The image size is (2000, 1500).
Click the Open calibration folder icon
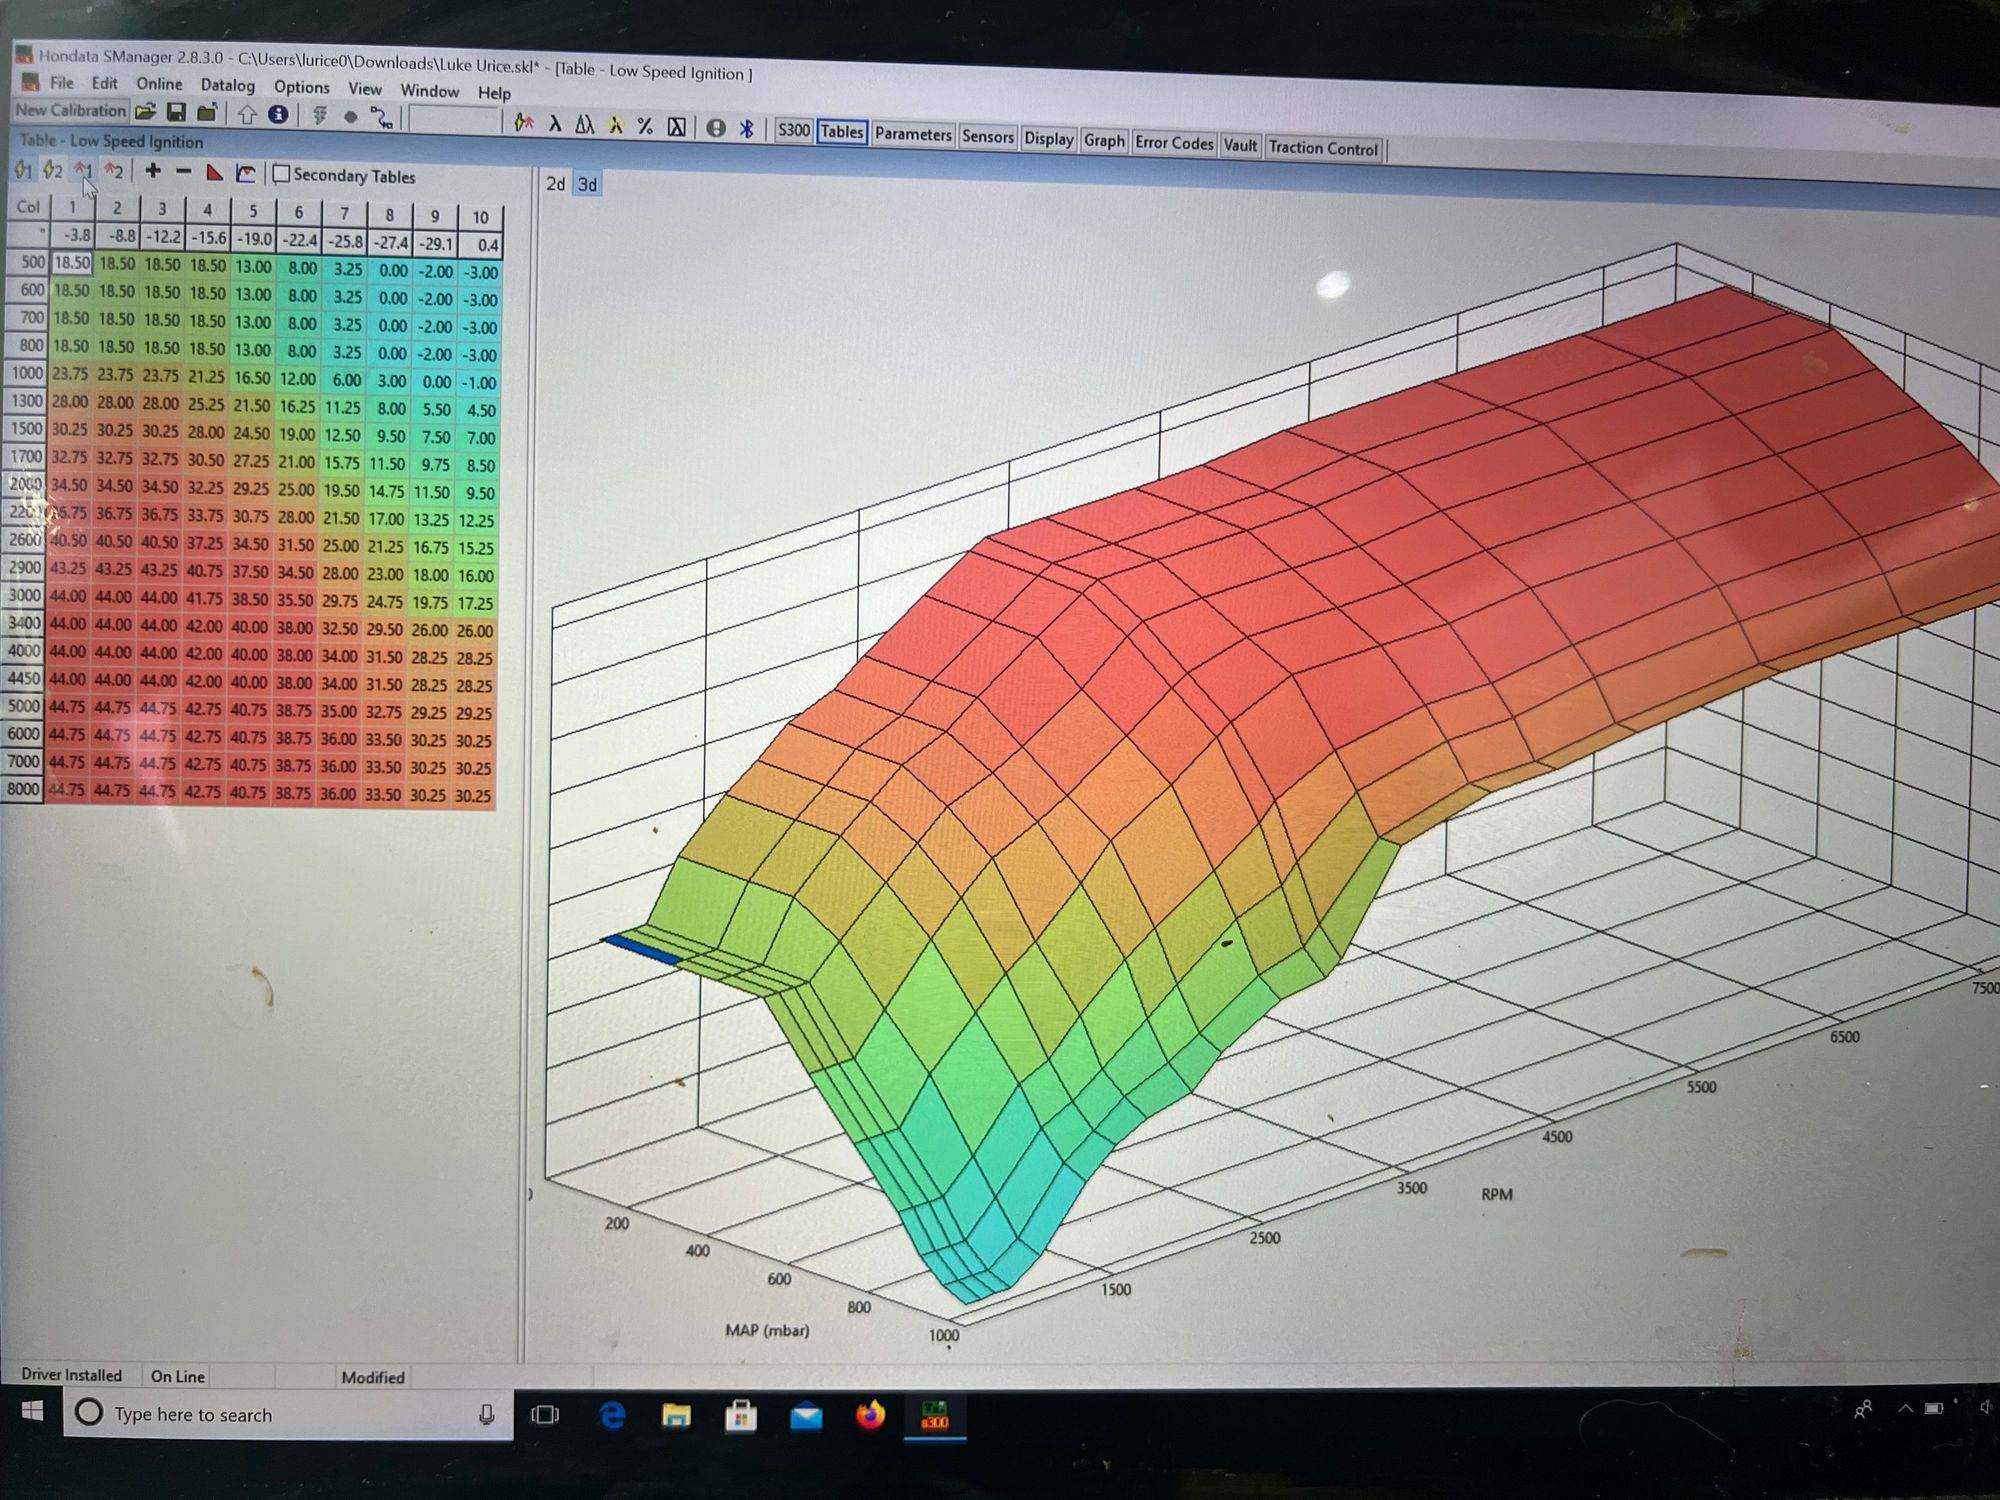coord(145,112)
